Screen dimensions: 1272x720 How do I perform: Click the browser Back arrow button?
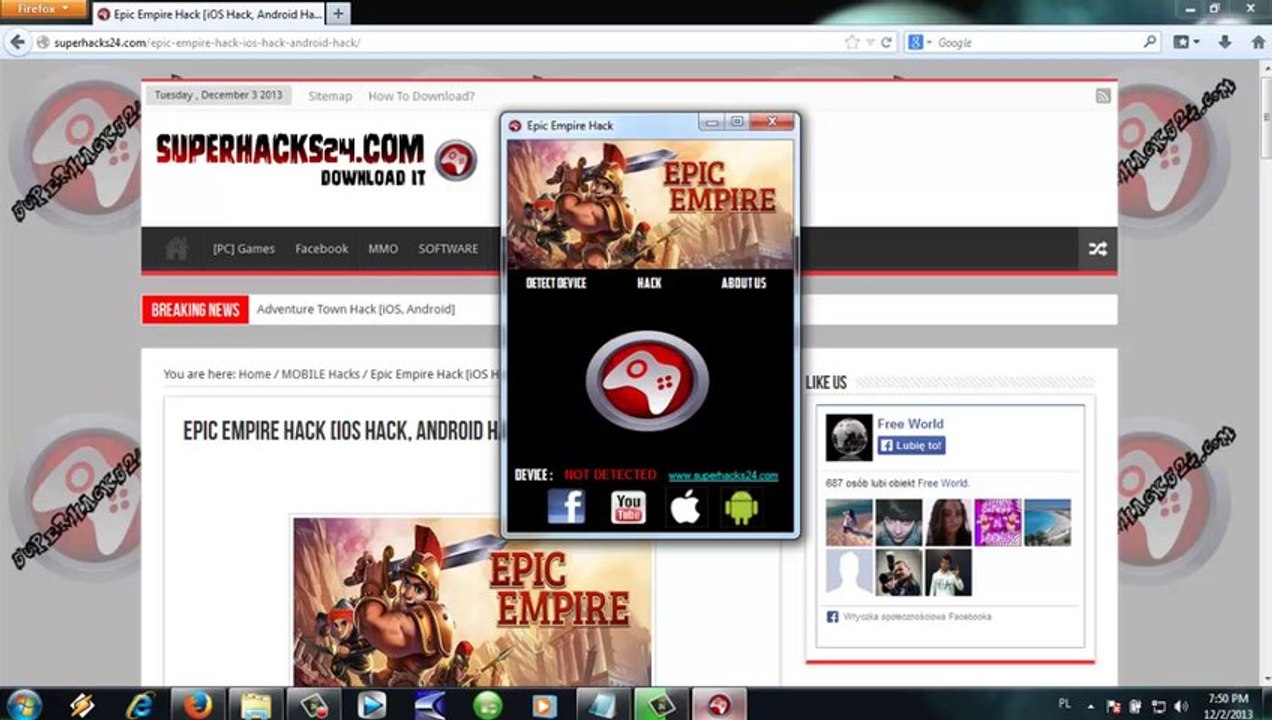pos(17,43)
